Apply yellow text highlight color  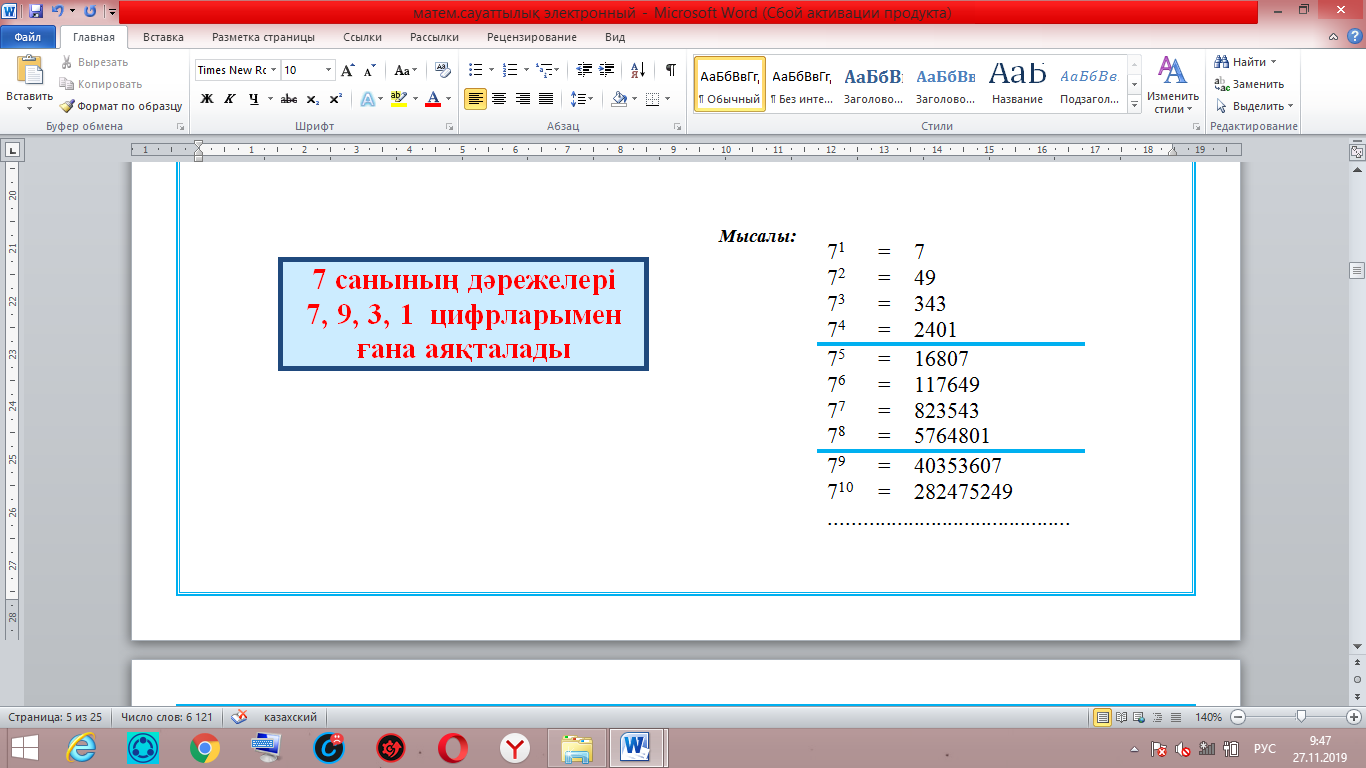coord(399,99)
